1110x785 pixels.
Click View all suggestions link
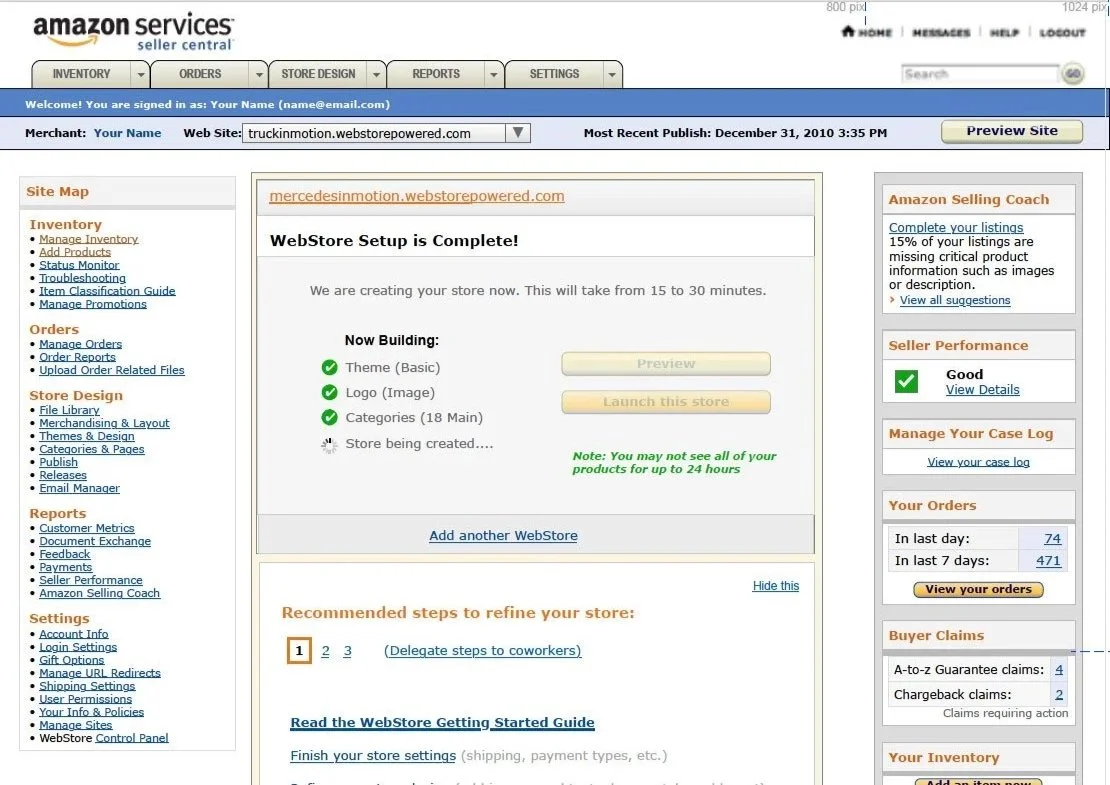point(955,300)
